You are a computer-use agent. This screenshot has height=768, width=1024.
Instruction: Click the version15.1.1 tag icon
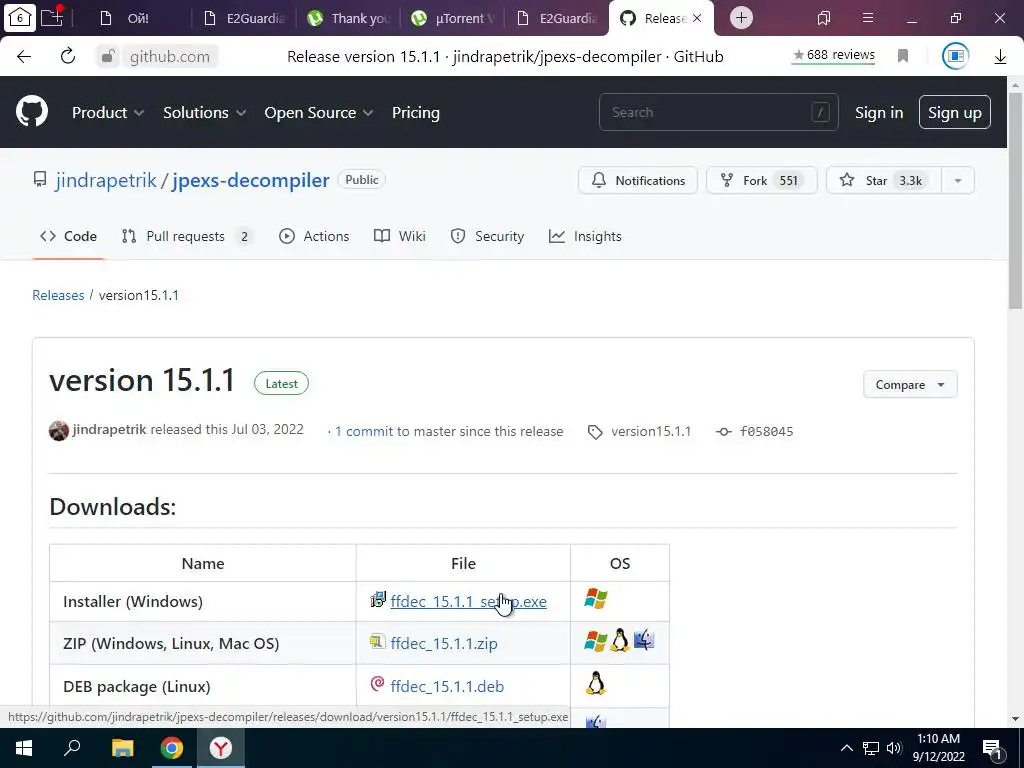[595, 432]
